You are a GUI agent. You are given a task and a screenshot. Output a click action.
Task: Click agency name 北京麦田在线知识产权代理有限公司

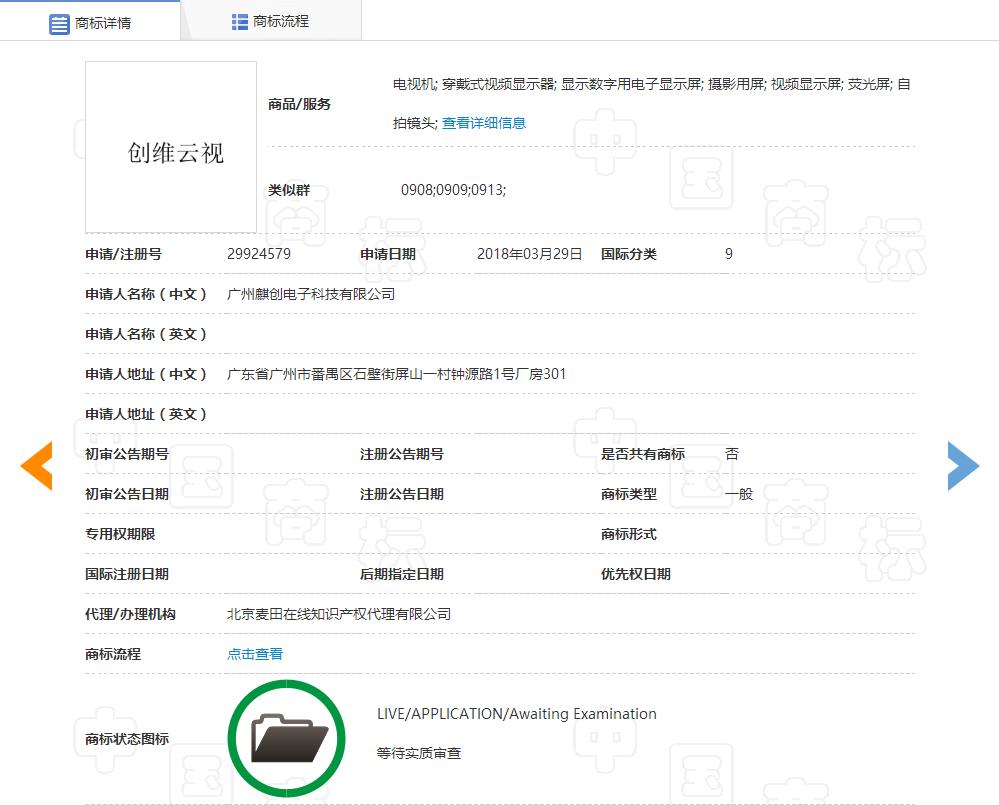(x=339, y=614)
